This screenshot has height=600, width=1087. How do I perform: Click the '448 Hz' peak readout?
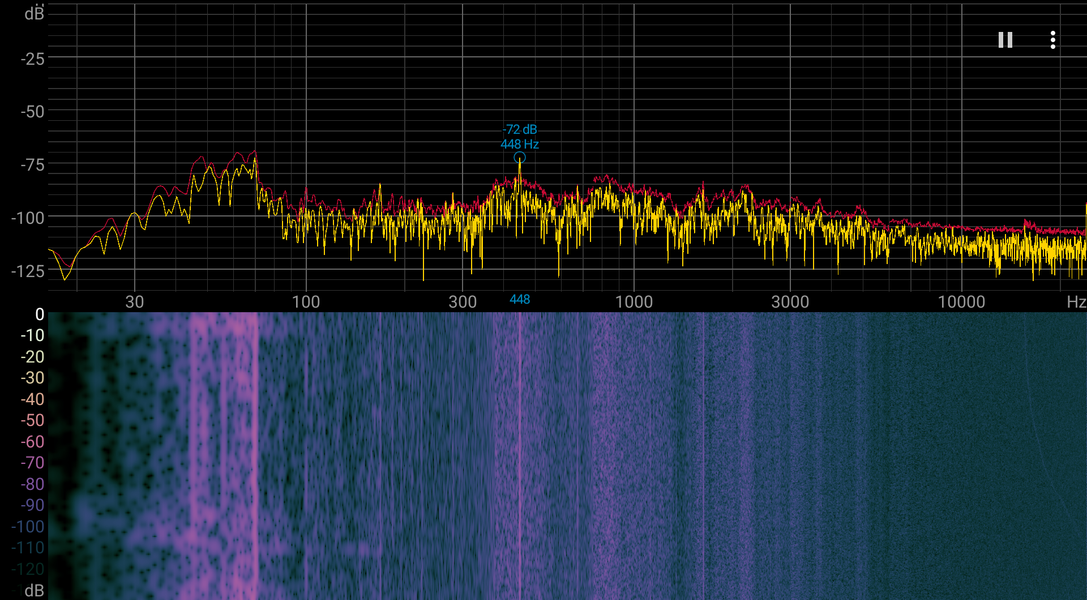click(520, 144)
